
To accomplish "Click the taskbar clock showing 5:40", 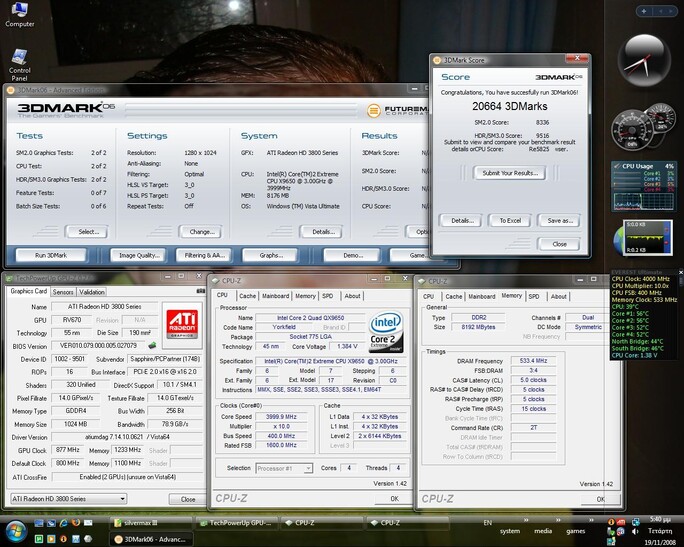I will pyautogui.click(x=660, y=520).
